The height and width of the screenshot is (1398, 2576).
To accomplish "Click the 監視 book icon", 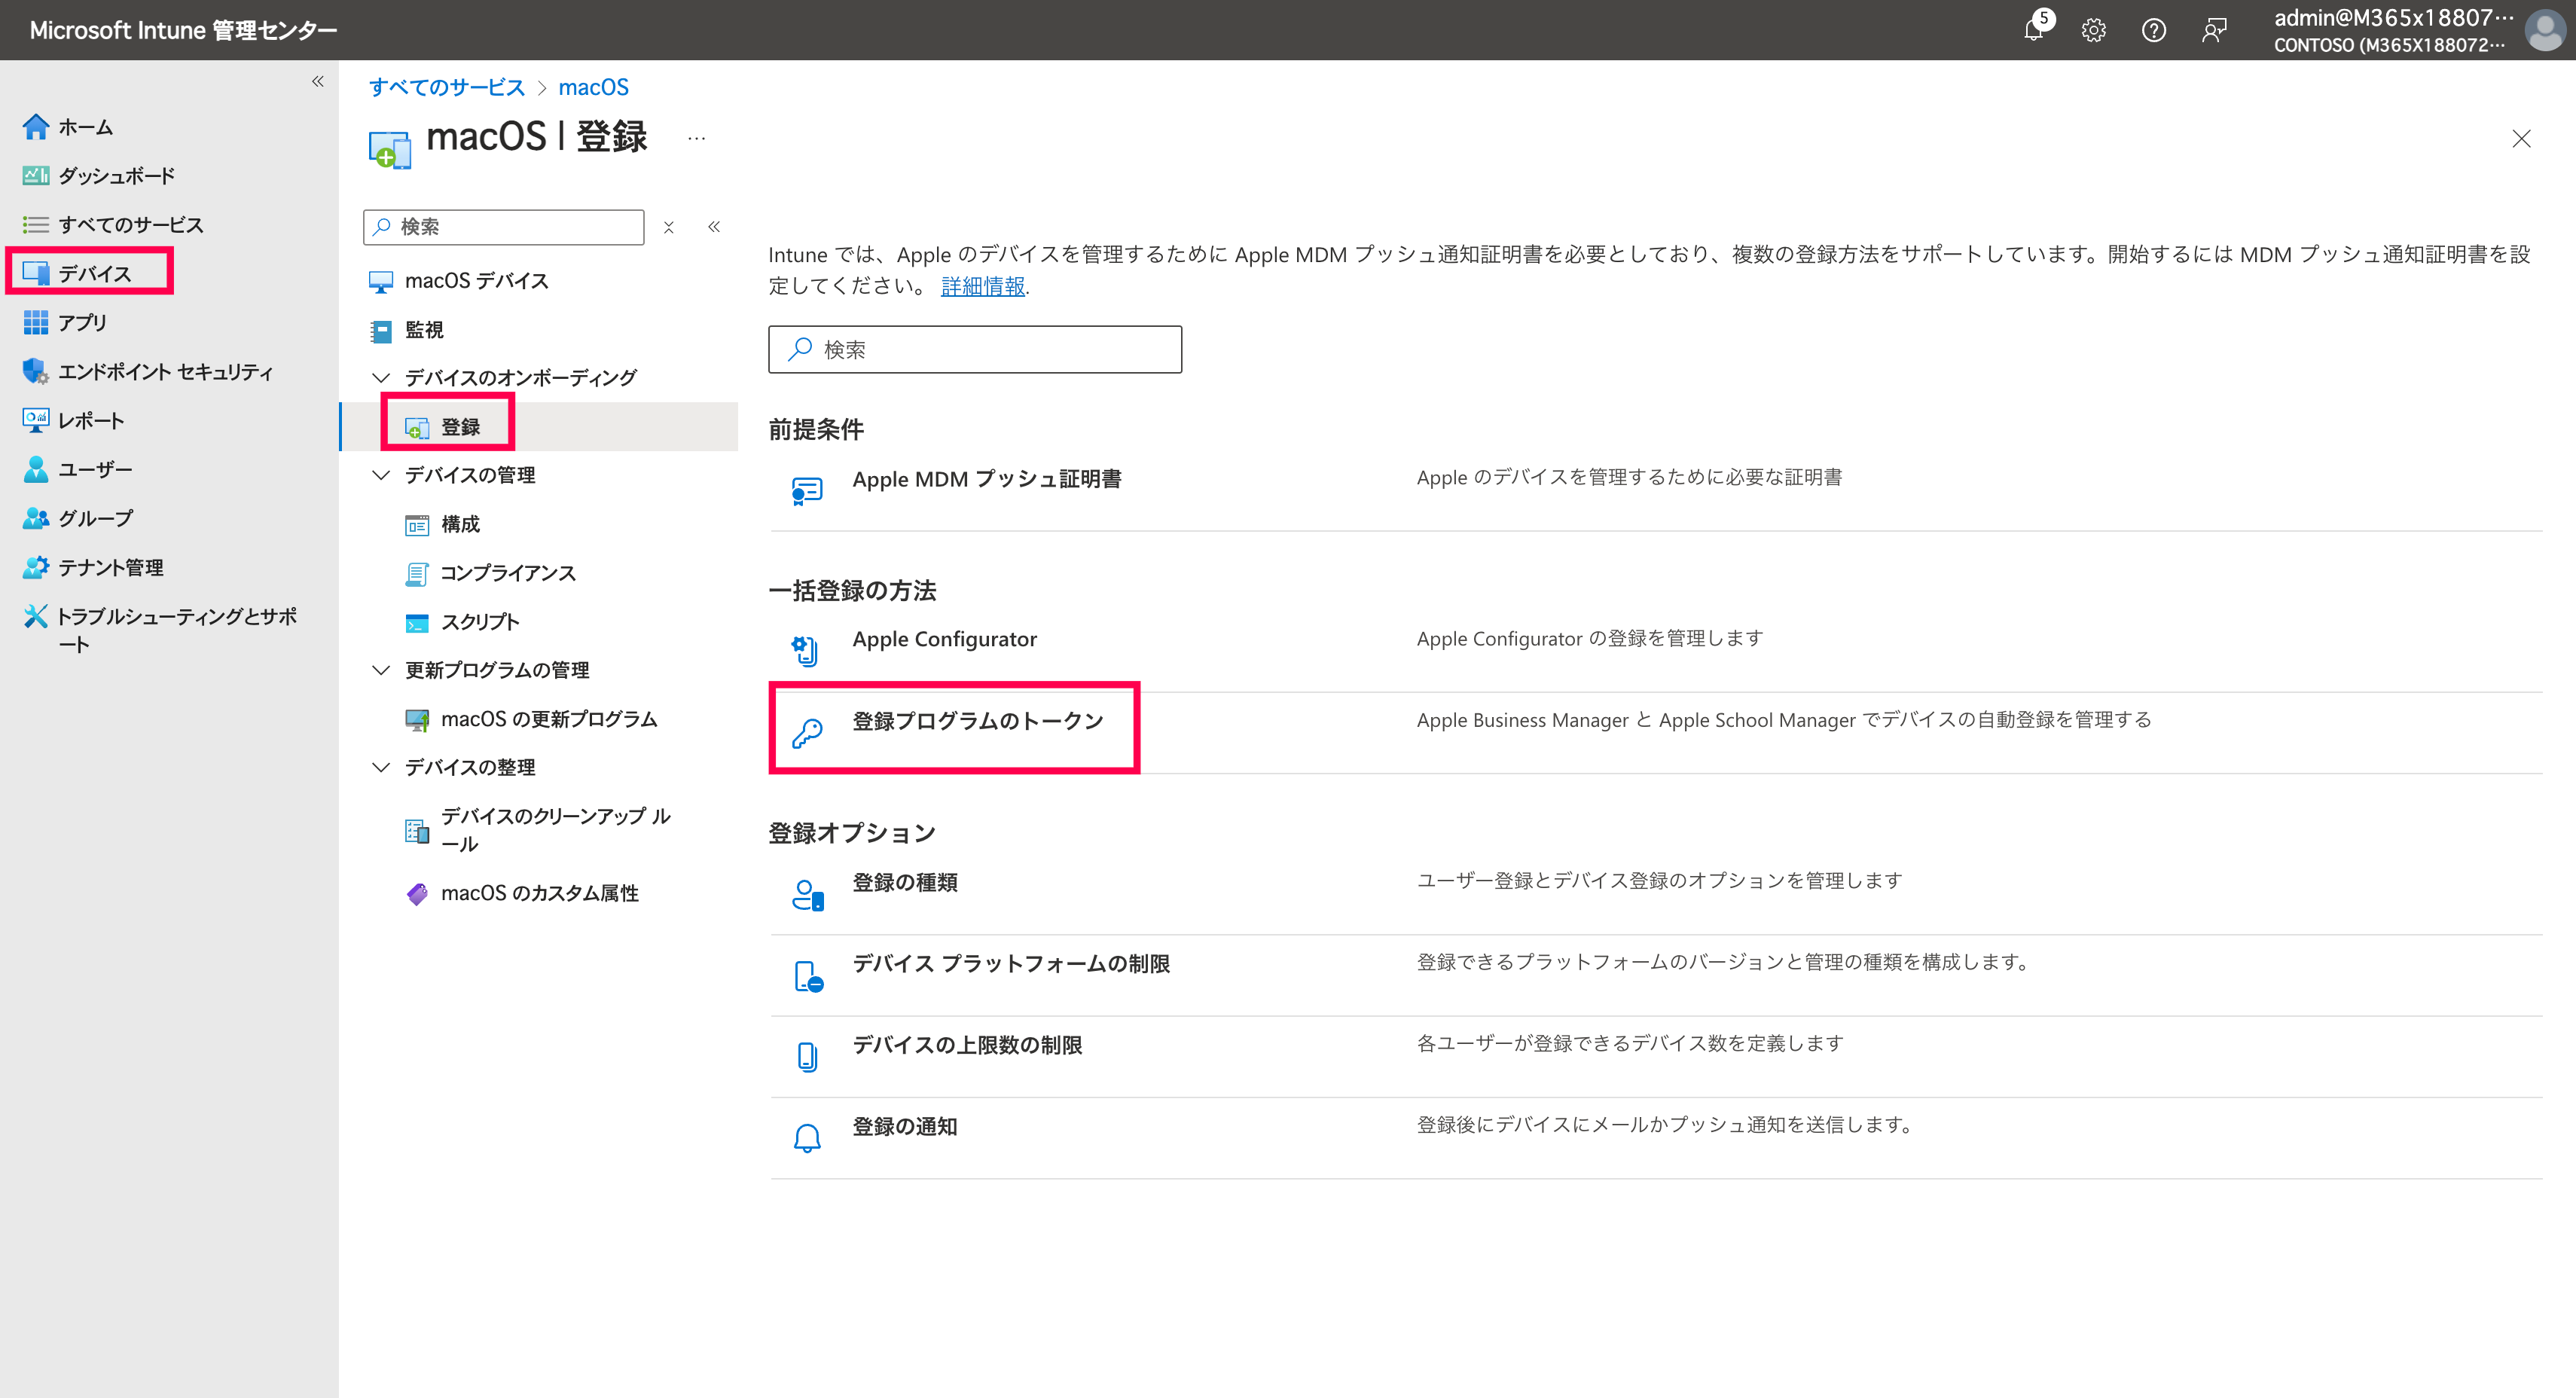I will click(381, 331).
